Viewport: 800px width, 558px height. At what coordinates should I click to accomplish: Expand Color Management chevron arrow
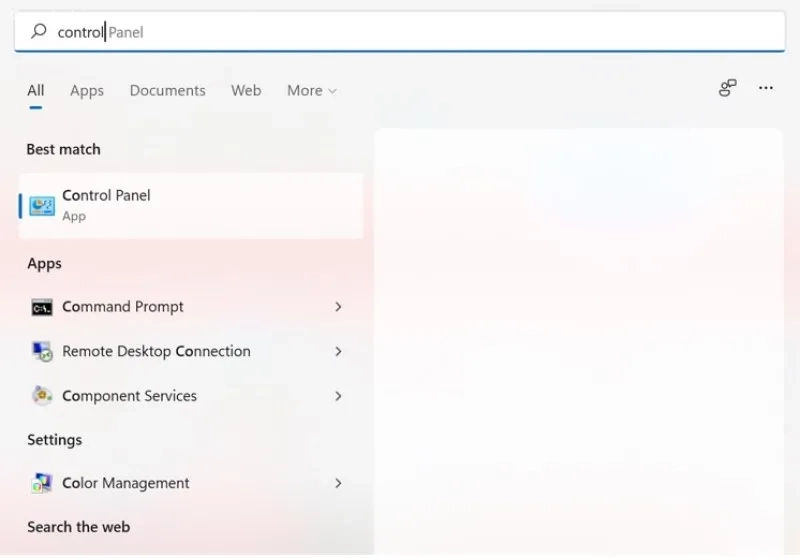click(338, 483)
